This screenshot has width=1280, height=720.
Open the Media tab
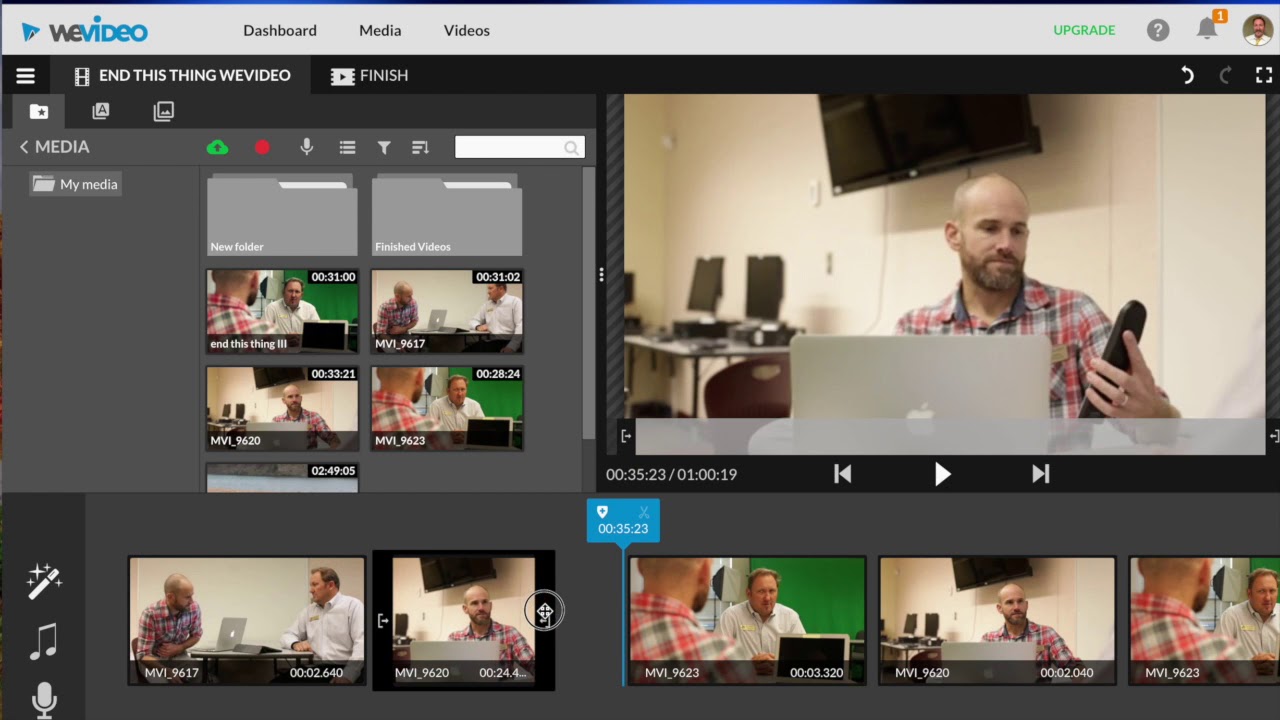pos(380,31)
